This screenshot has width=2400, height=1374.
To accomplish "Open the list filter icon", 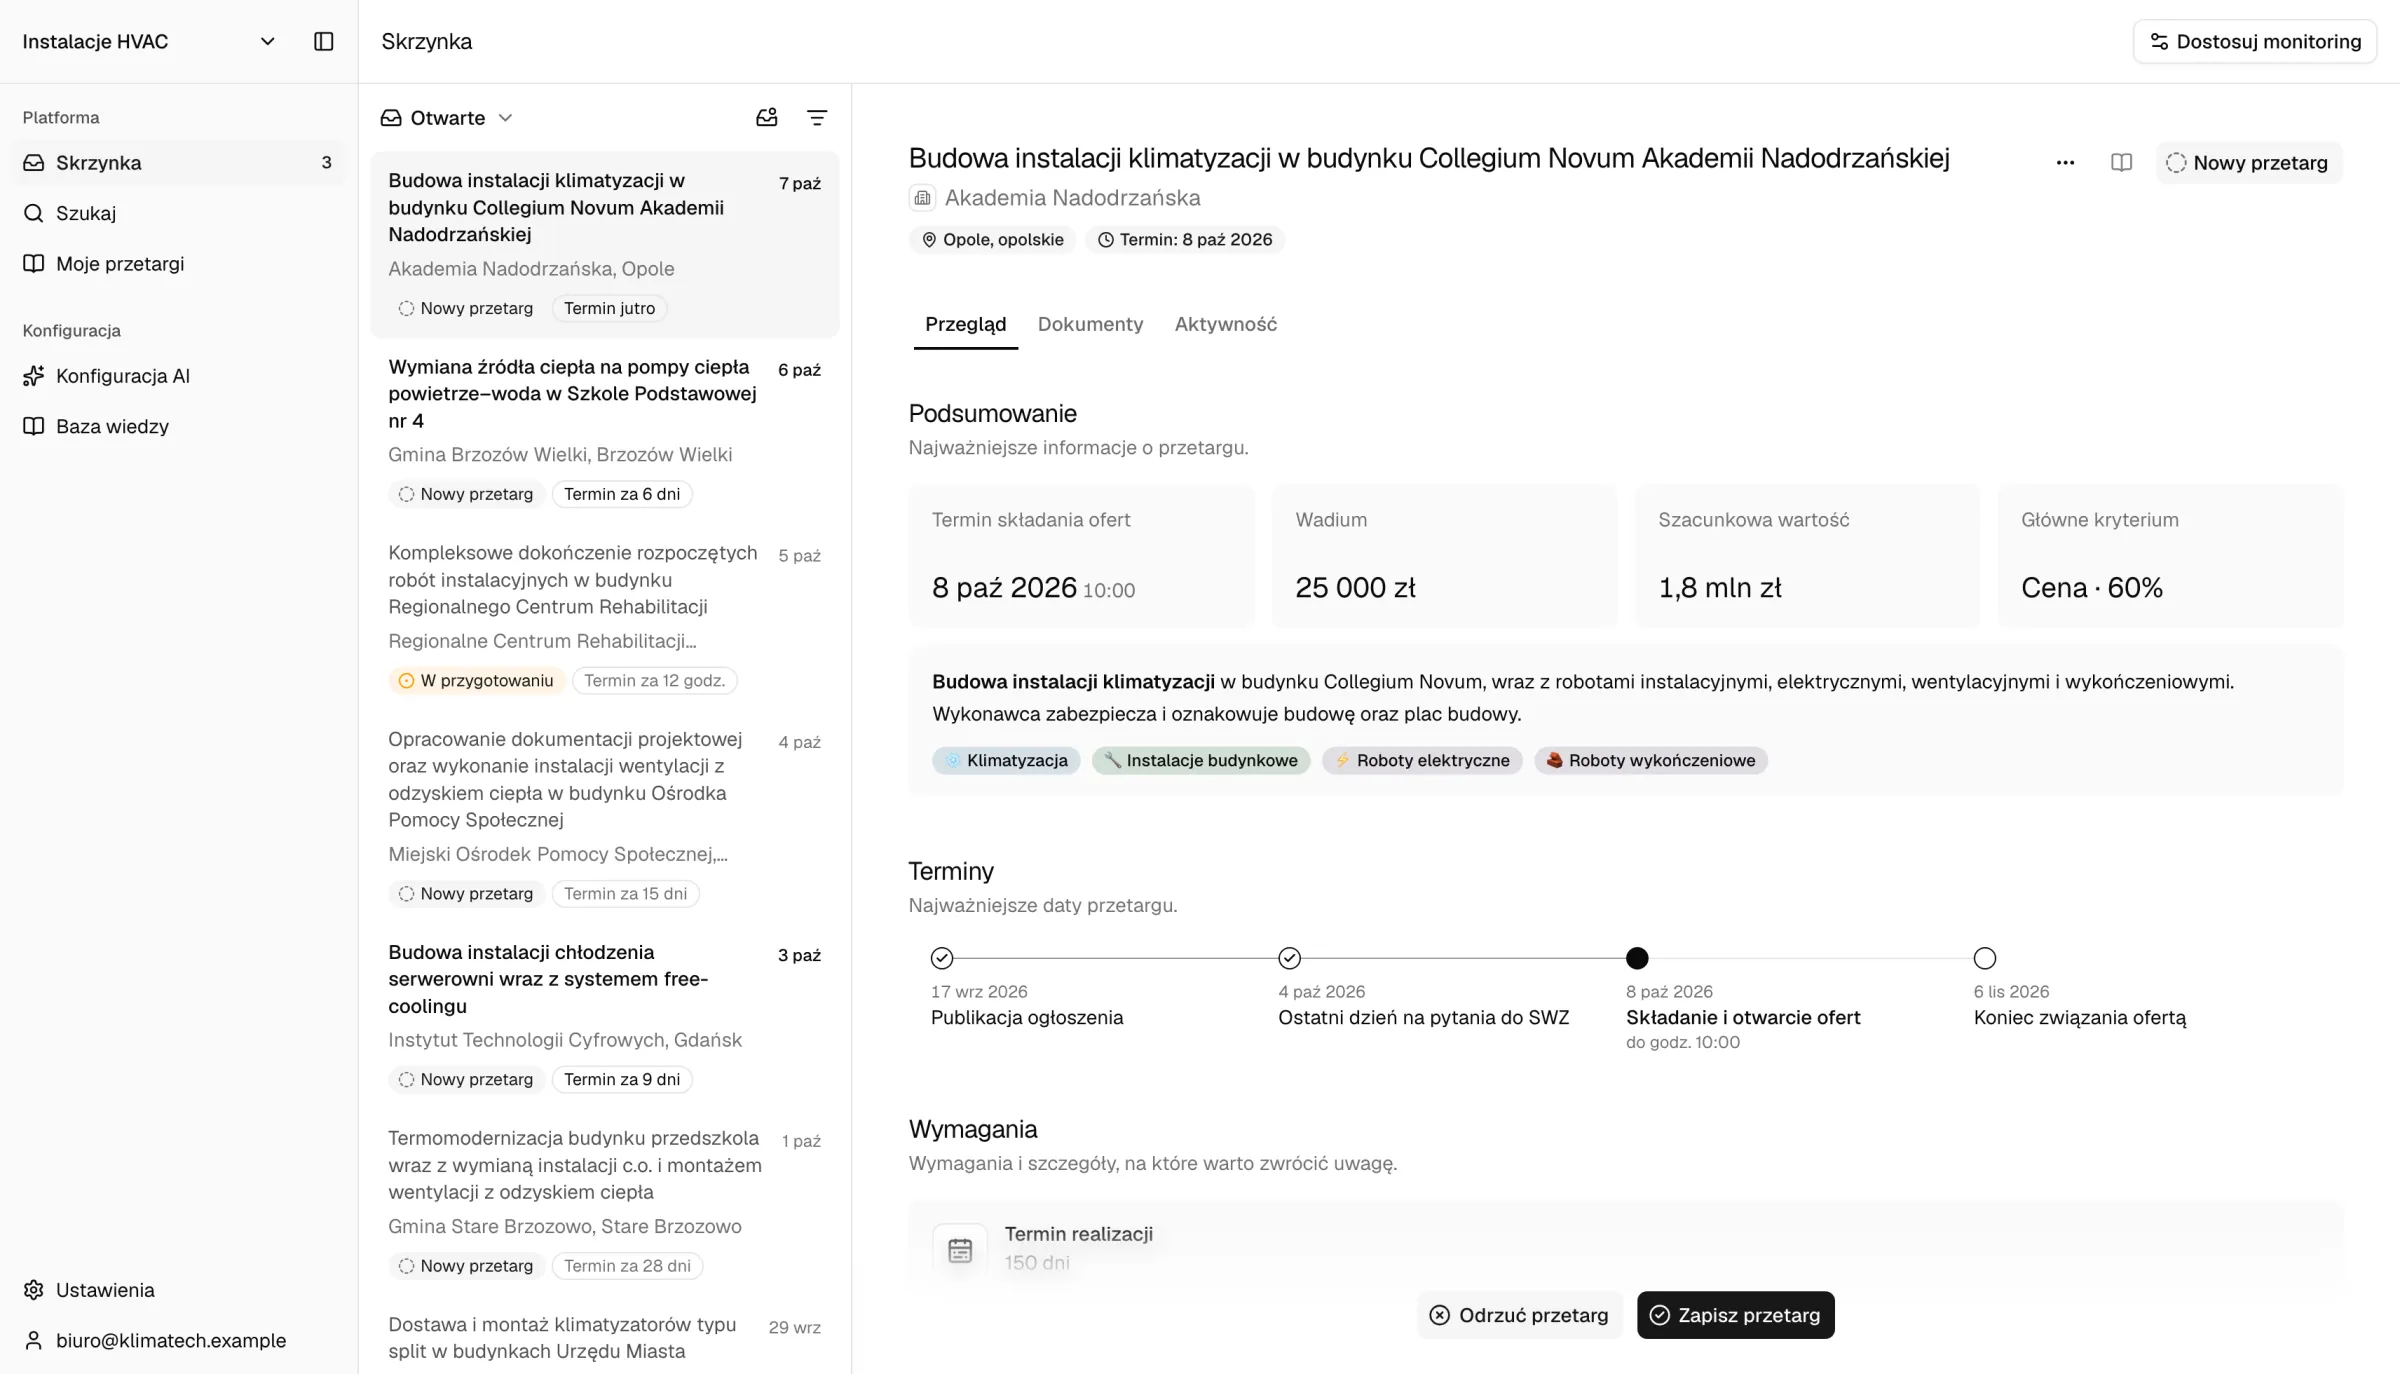I will (817, 118).
